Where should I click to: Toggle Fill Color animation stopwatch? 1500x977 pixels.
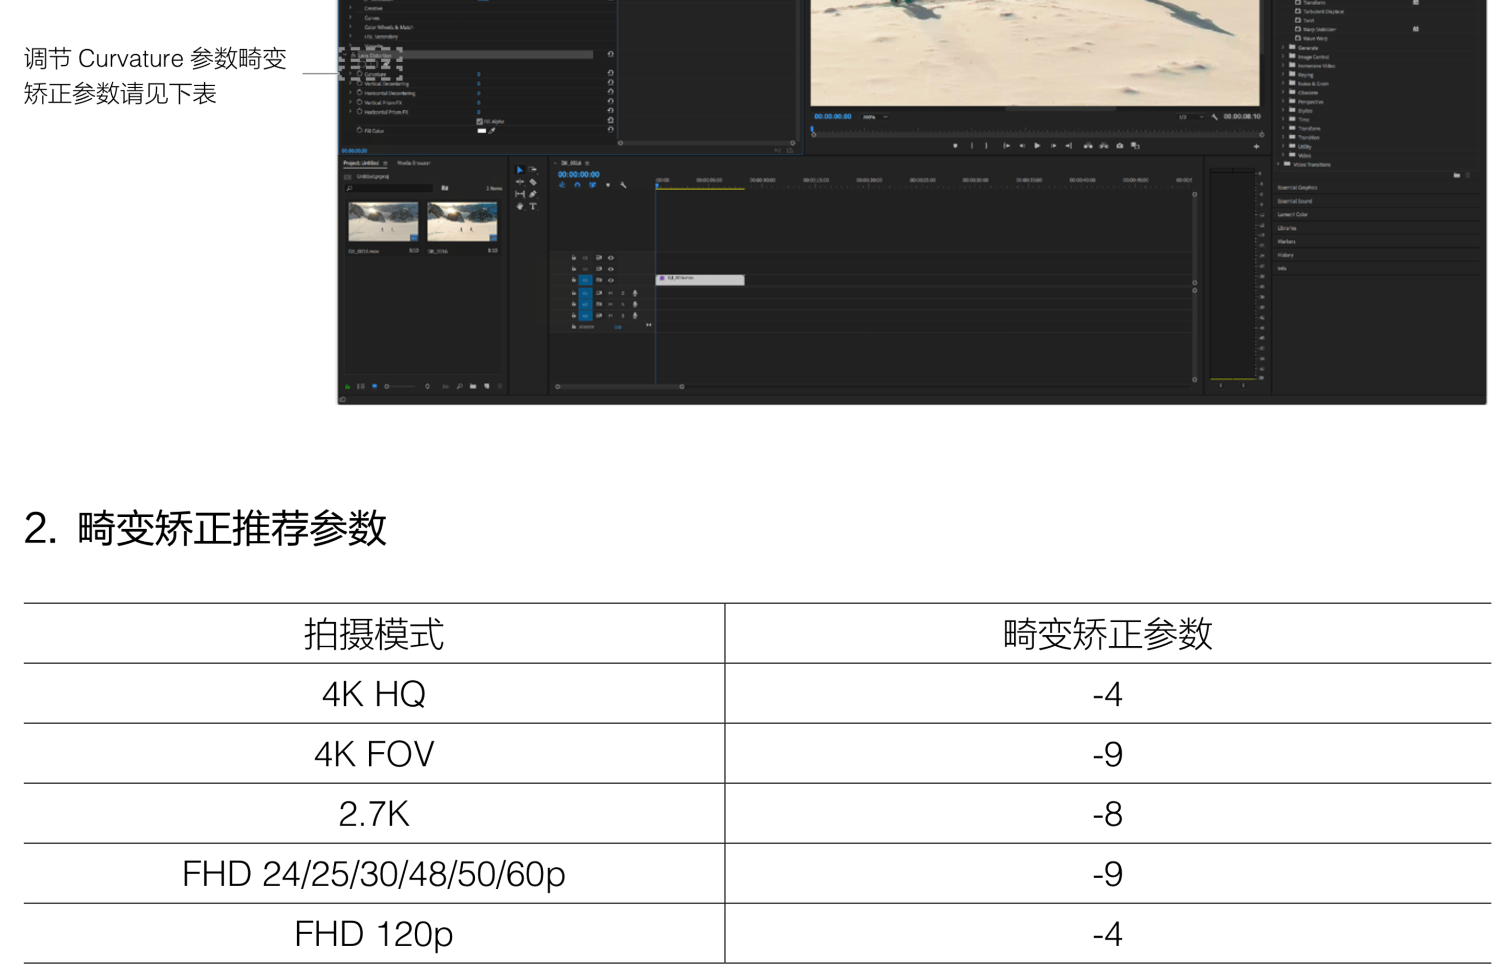tap(359, 130)
